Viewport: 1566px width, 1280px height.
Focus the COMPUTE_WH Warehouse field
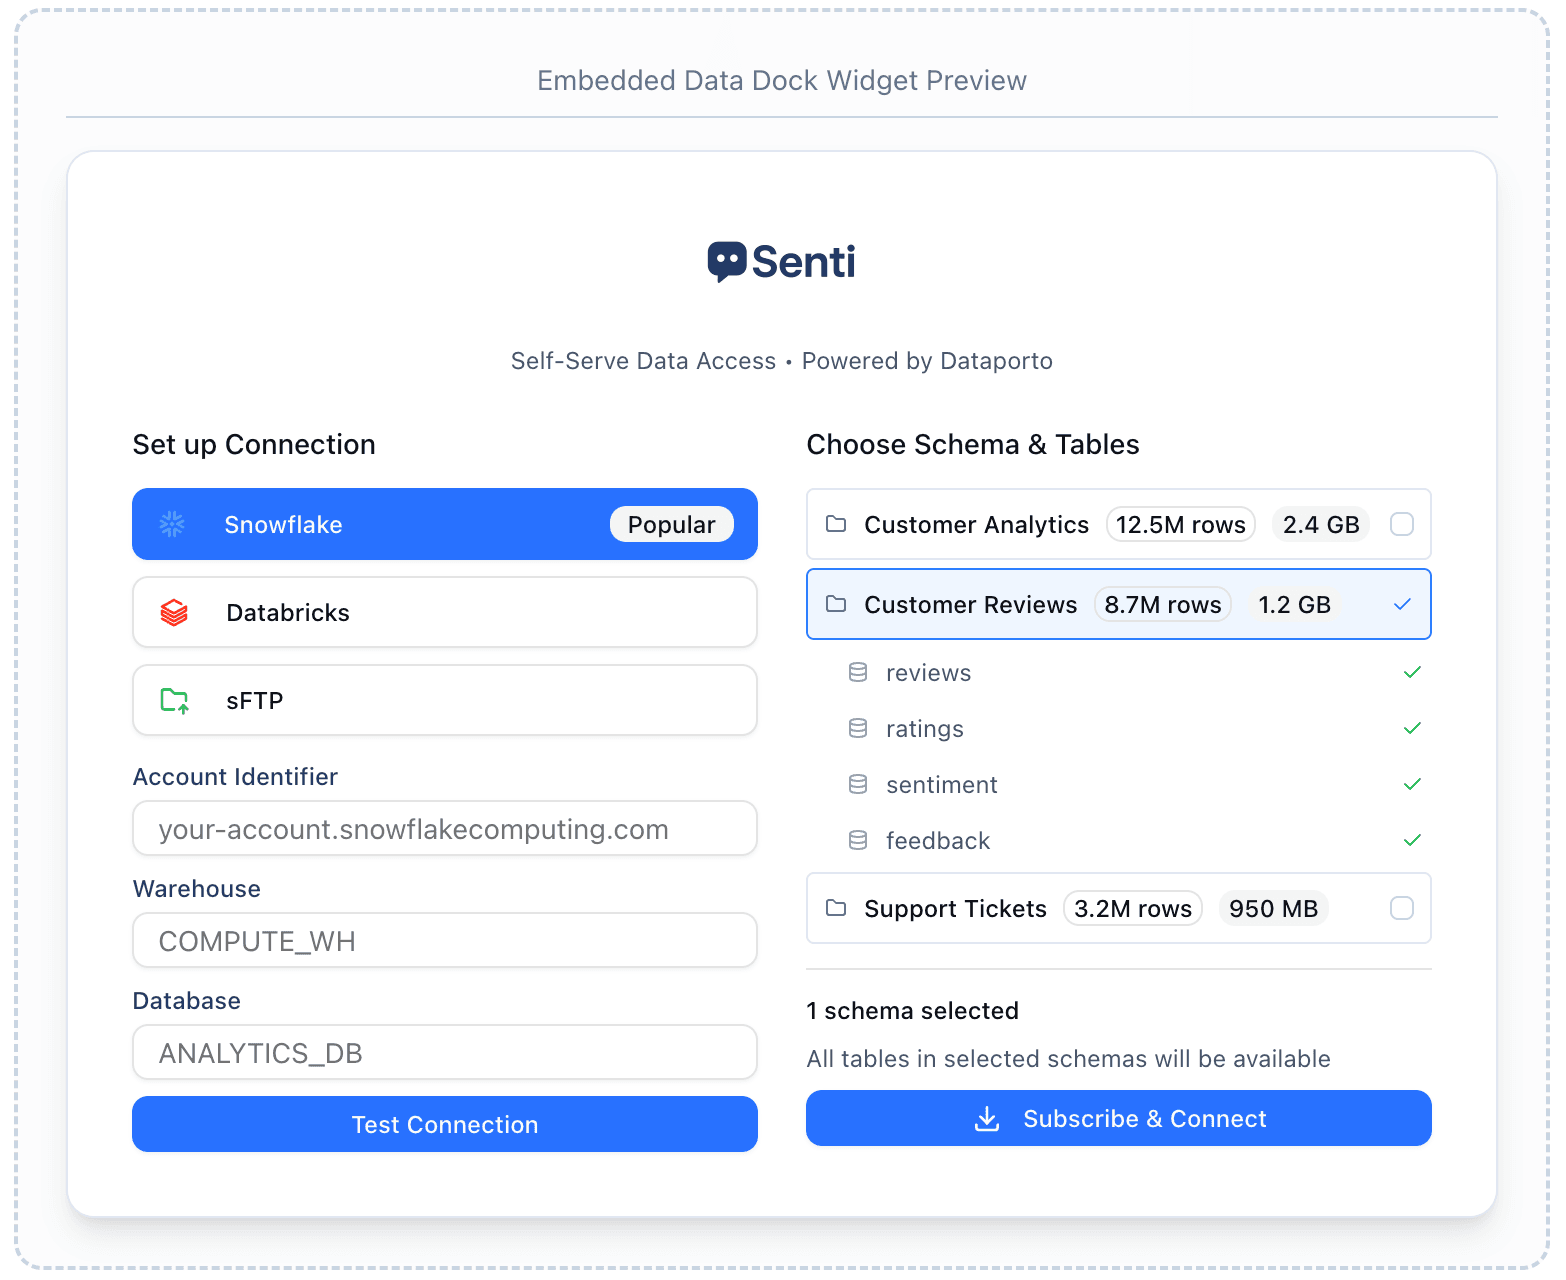point(444,940)
